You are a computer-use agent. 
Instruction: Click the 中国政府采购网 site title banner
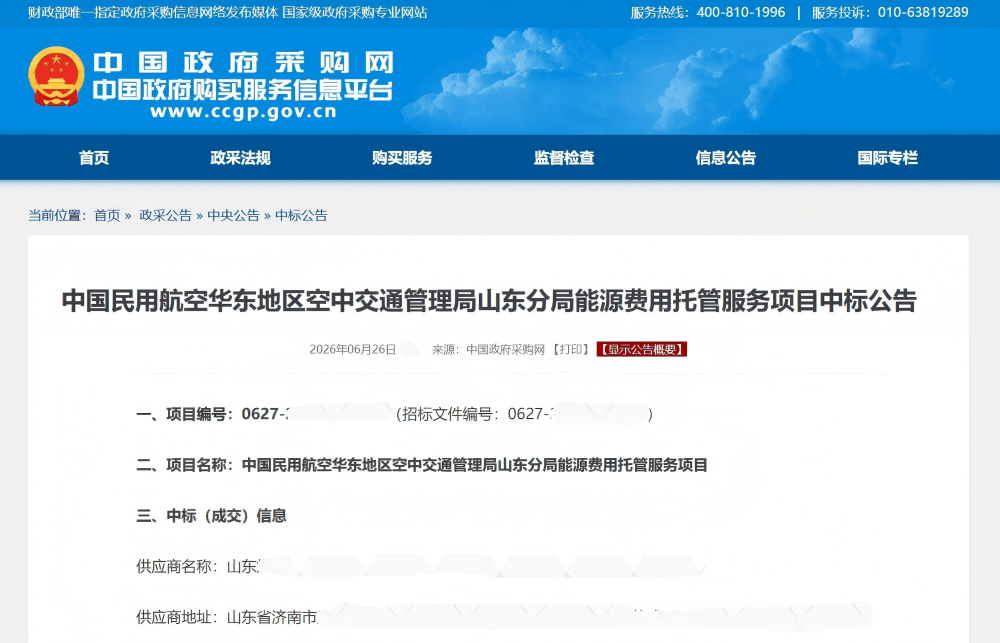point(244,63)
